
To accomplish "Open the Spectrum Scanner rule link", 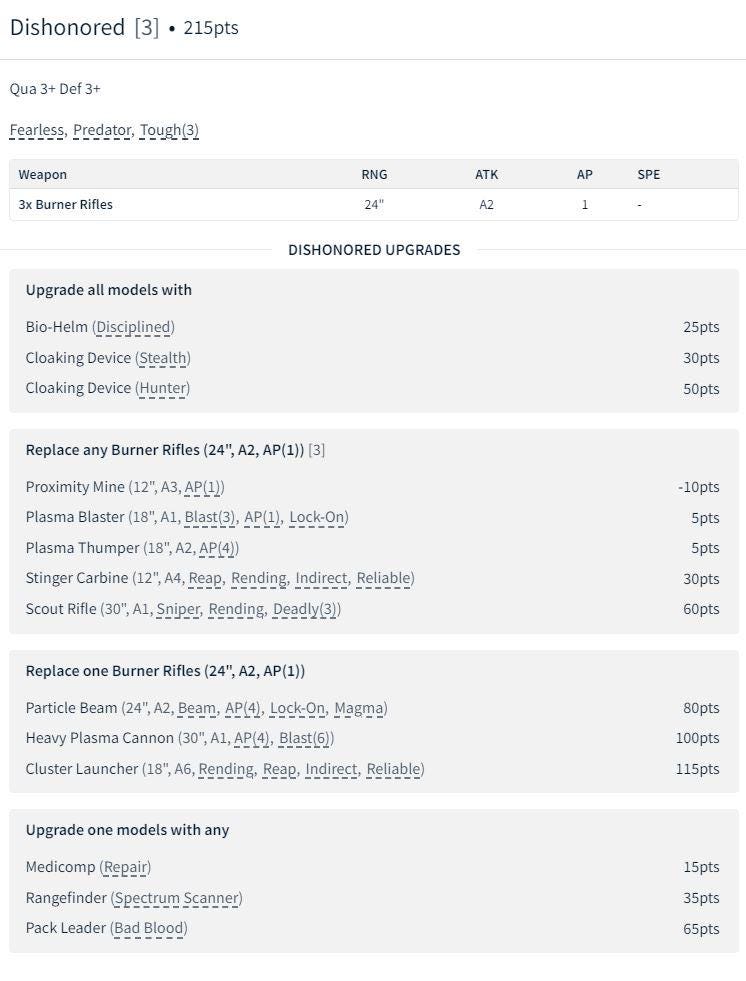I will click(x=177, y=898).
